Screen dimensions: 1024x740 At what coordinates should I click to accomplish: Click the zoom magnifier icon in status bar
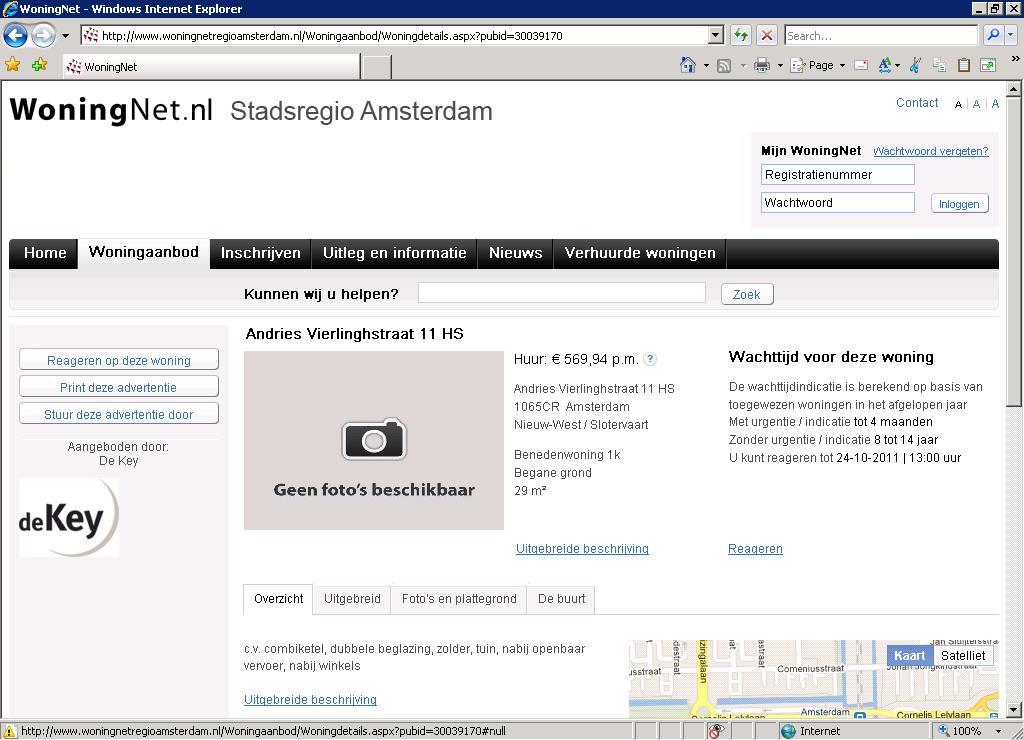pyautogui.click(x=944, y=731)
